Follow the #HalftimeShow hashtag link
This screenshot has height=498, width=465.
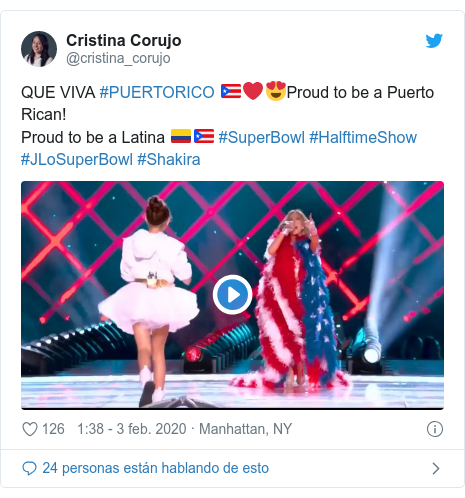(x=363, y=137)
